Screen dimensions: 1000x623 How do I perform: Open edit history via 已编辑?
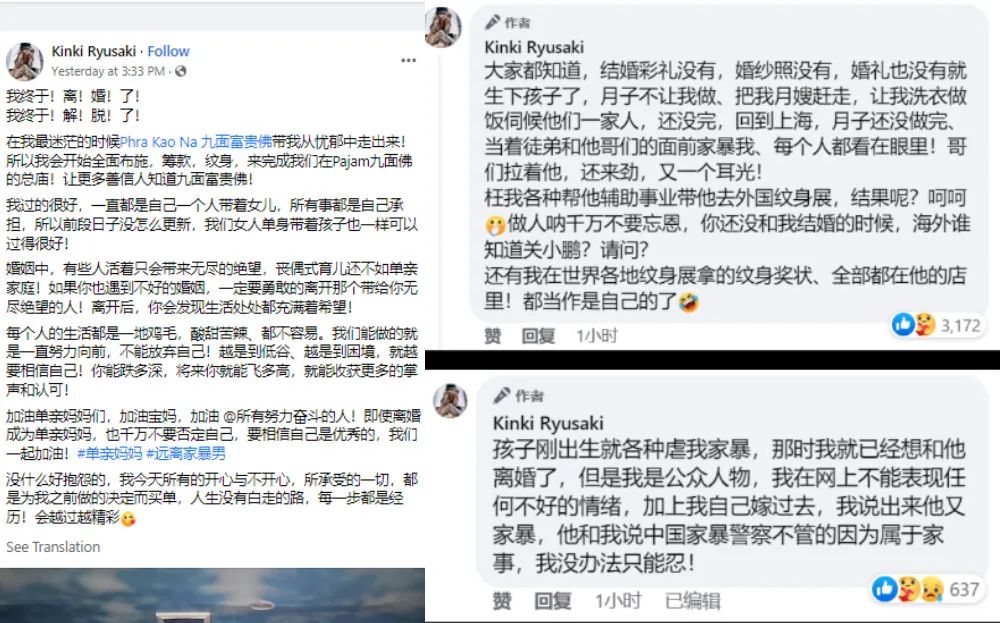(693, 601)
